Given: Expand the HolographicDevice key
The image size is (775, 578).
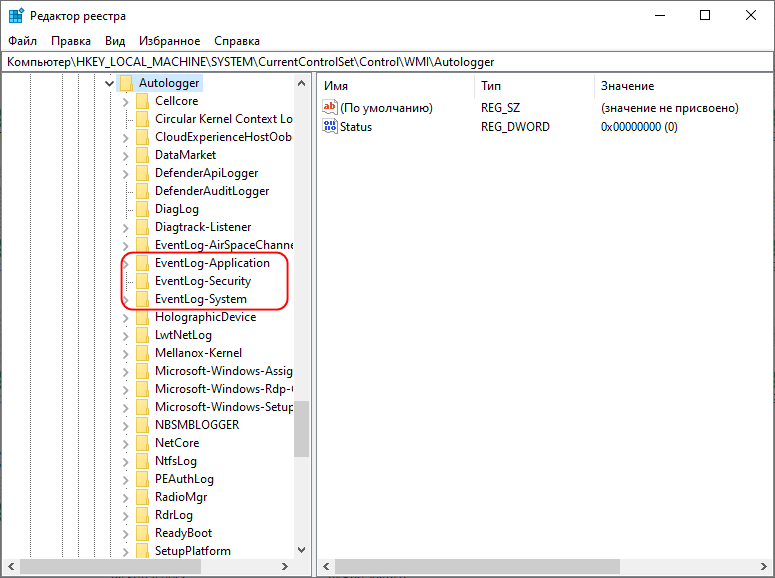Looking at the screenshot, I should (x=126, y=318).
